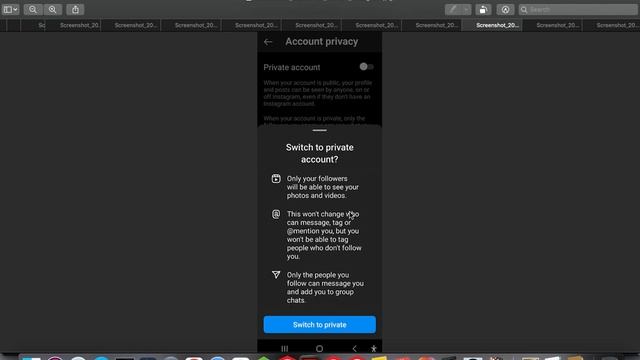640x360 pixels.
Task: Click the @ mention icon in the sheet
Action: click(276, 214)
